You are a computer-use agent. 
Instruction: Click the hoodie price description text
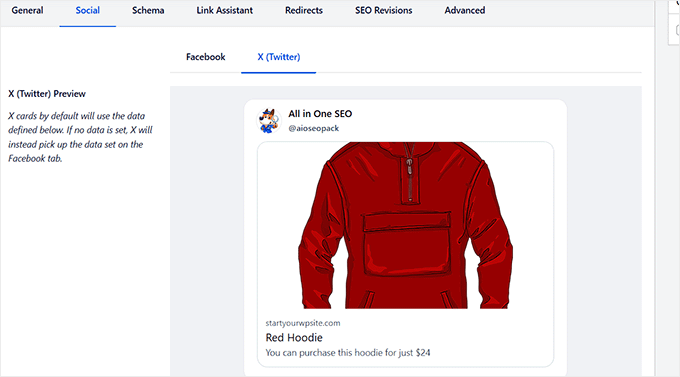point(348,353)
